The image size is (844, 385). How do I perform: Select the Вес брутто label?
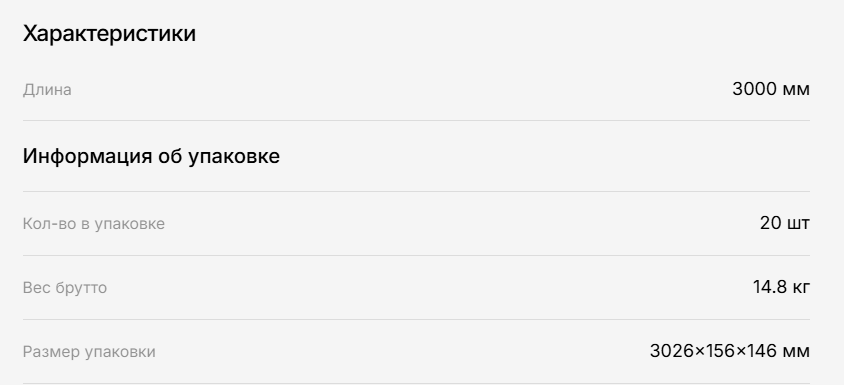click(x=65, y=288)
